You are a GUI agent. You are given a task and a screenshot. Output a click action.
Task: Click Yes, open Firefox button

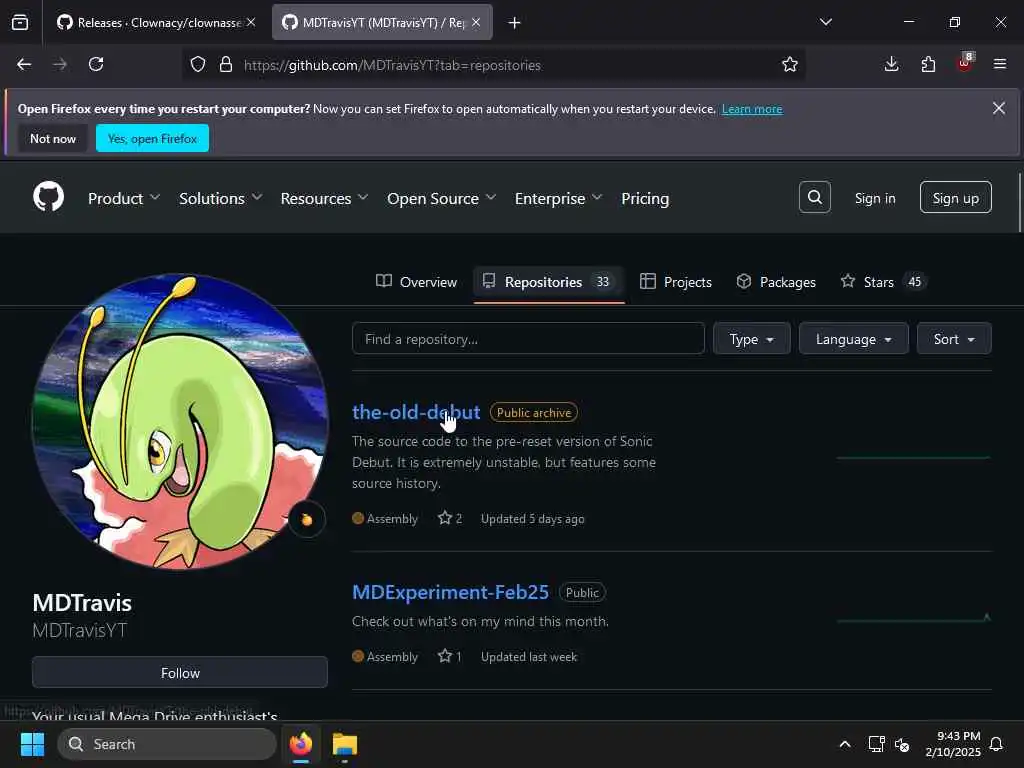tap(152, 138)
